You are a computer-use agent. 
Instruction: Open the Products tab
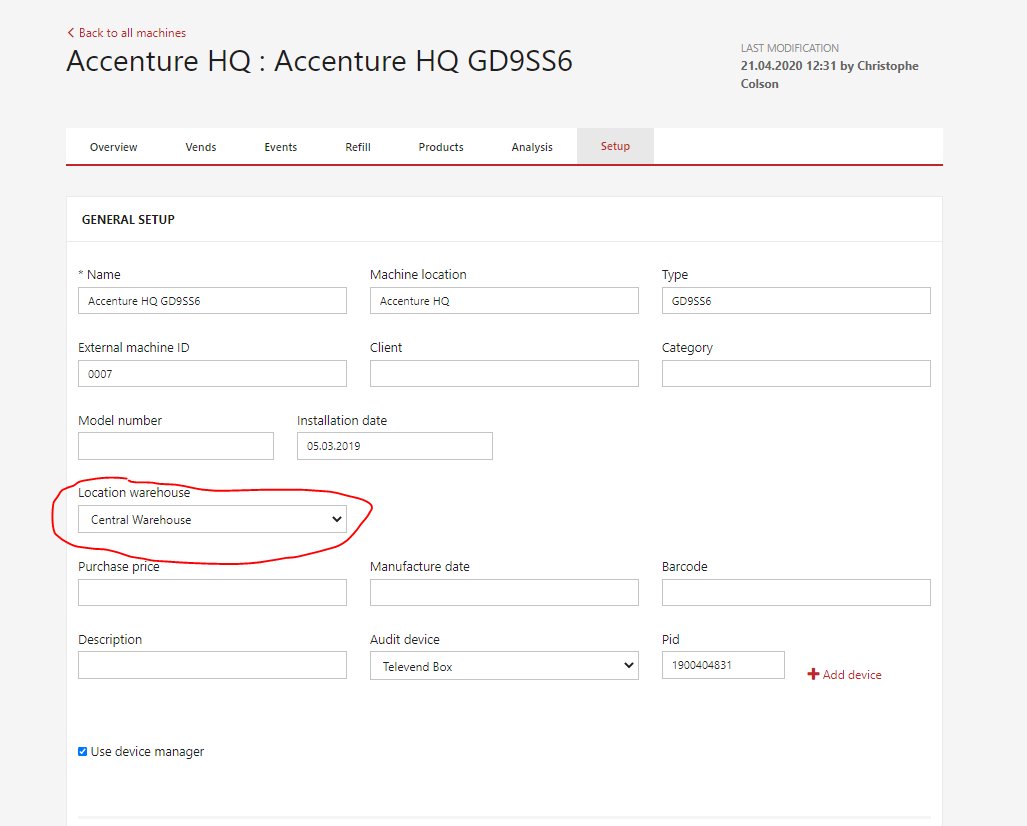coord(441,147)
